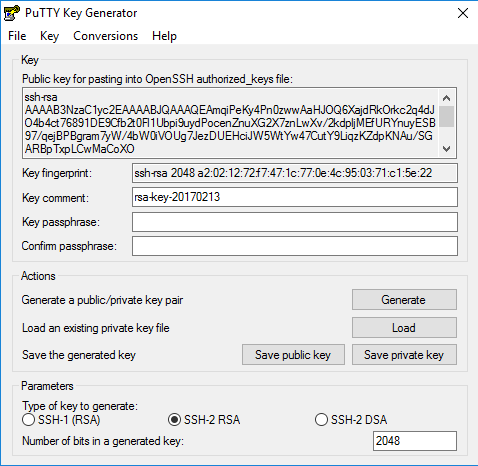Open the Conversions menu
This screenshot has width=478, height=466.
105,36
